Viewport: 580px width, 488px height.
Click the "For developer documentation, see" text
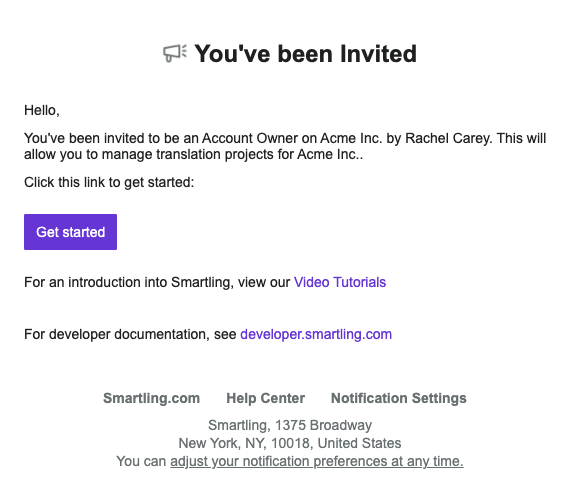130,334
